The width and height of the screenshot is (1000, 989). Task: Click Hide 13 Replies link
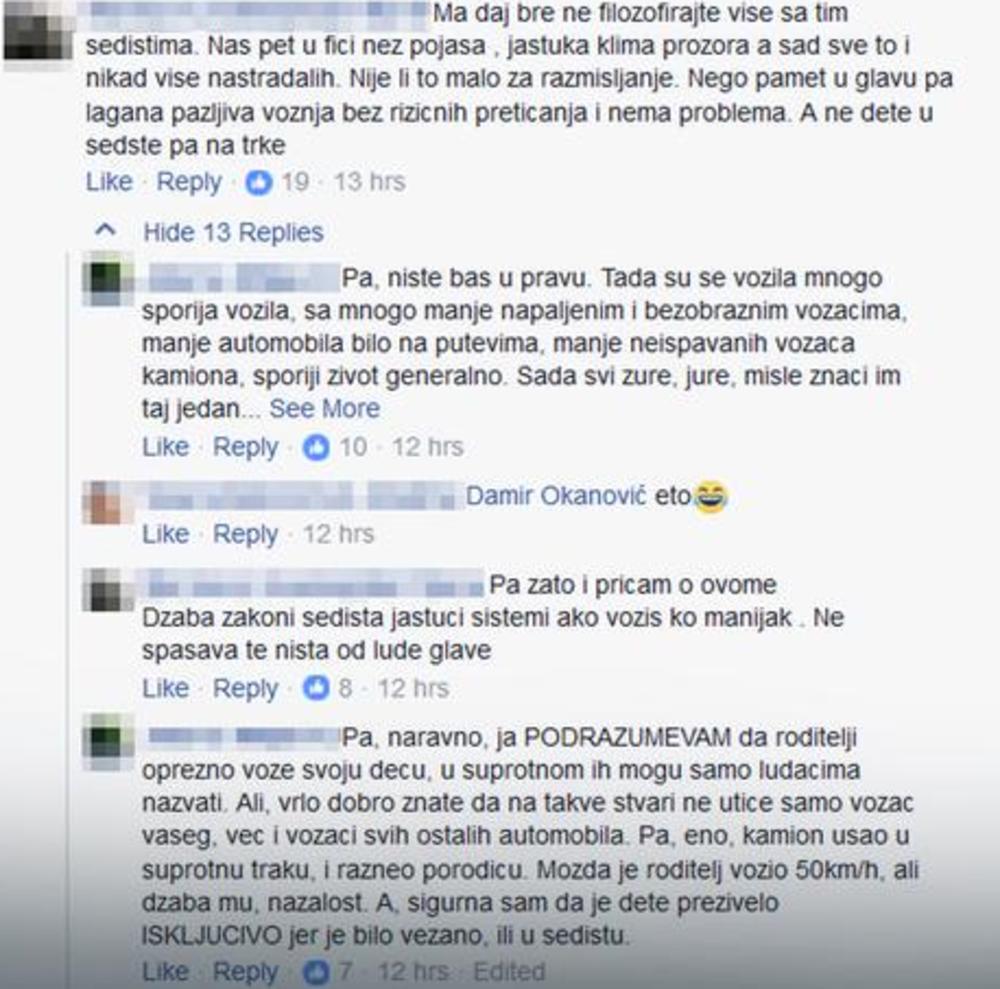tap(233, 232)
